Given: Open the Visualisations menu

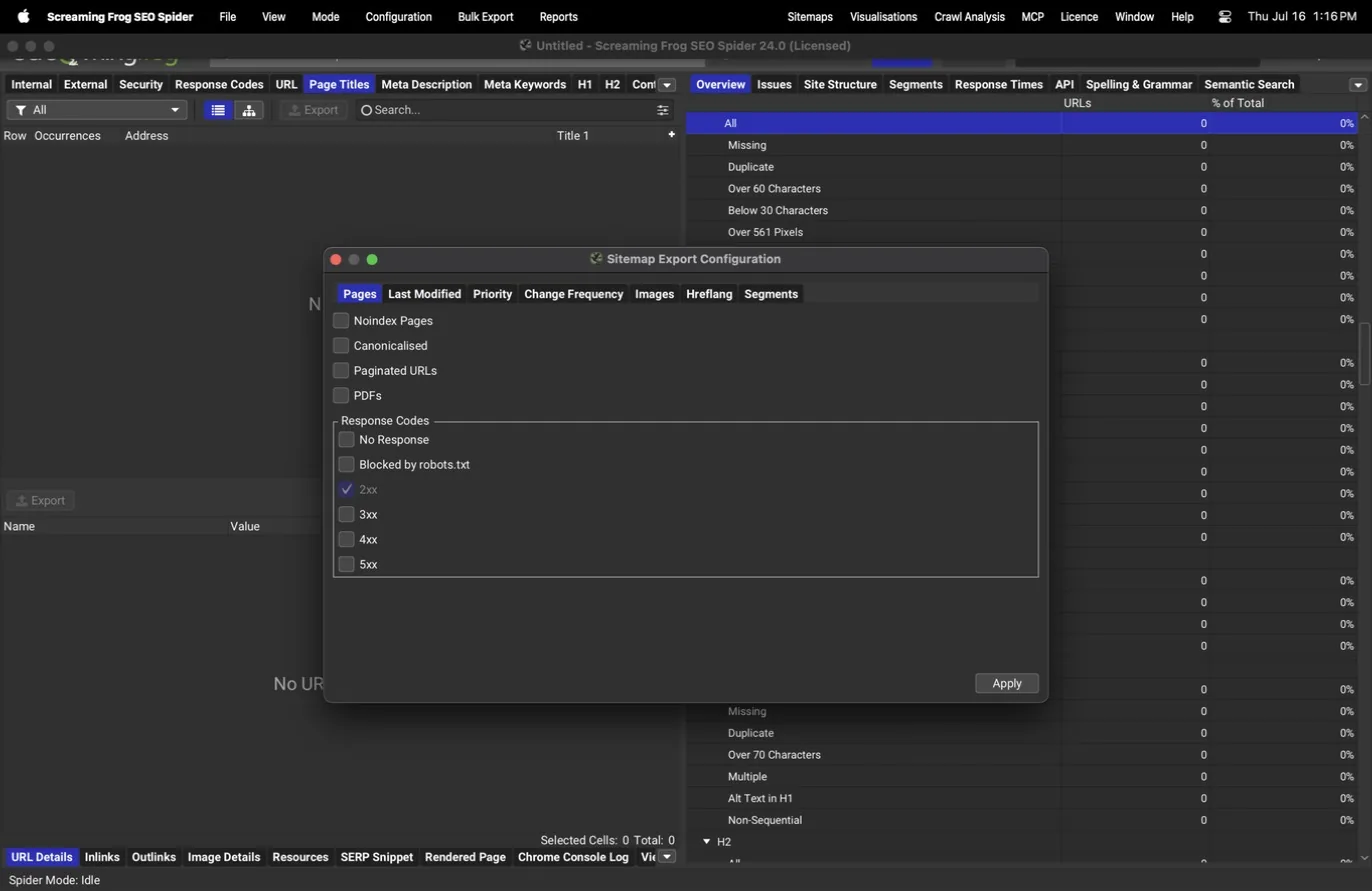Looking at the screenshot, I should [883, 17].
